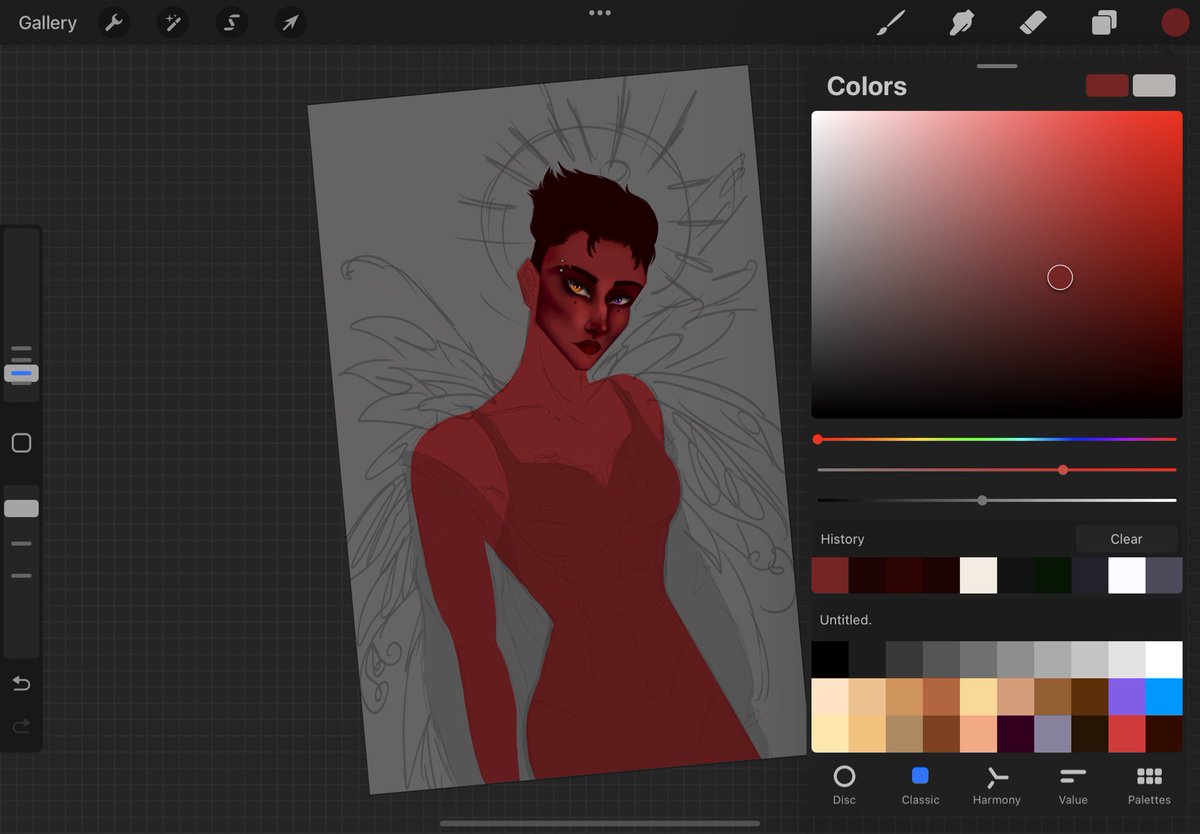The image size is (1200, 834).
Task: Choose the dark plum palette swatch
Action: click(1016, 734)
